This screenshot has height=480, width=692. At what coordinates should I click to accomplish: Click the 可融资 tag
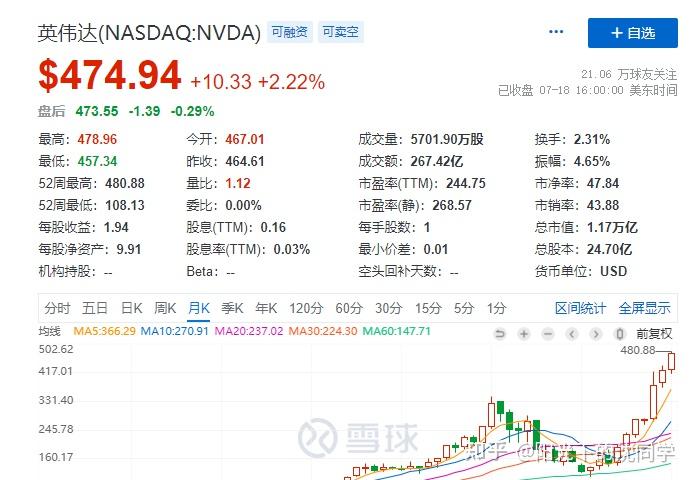click(290, 32)
